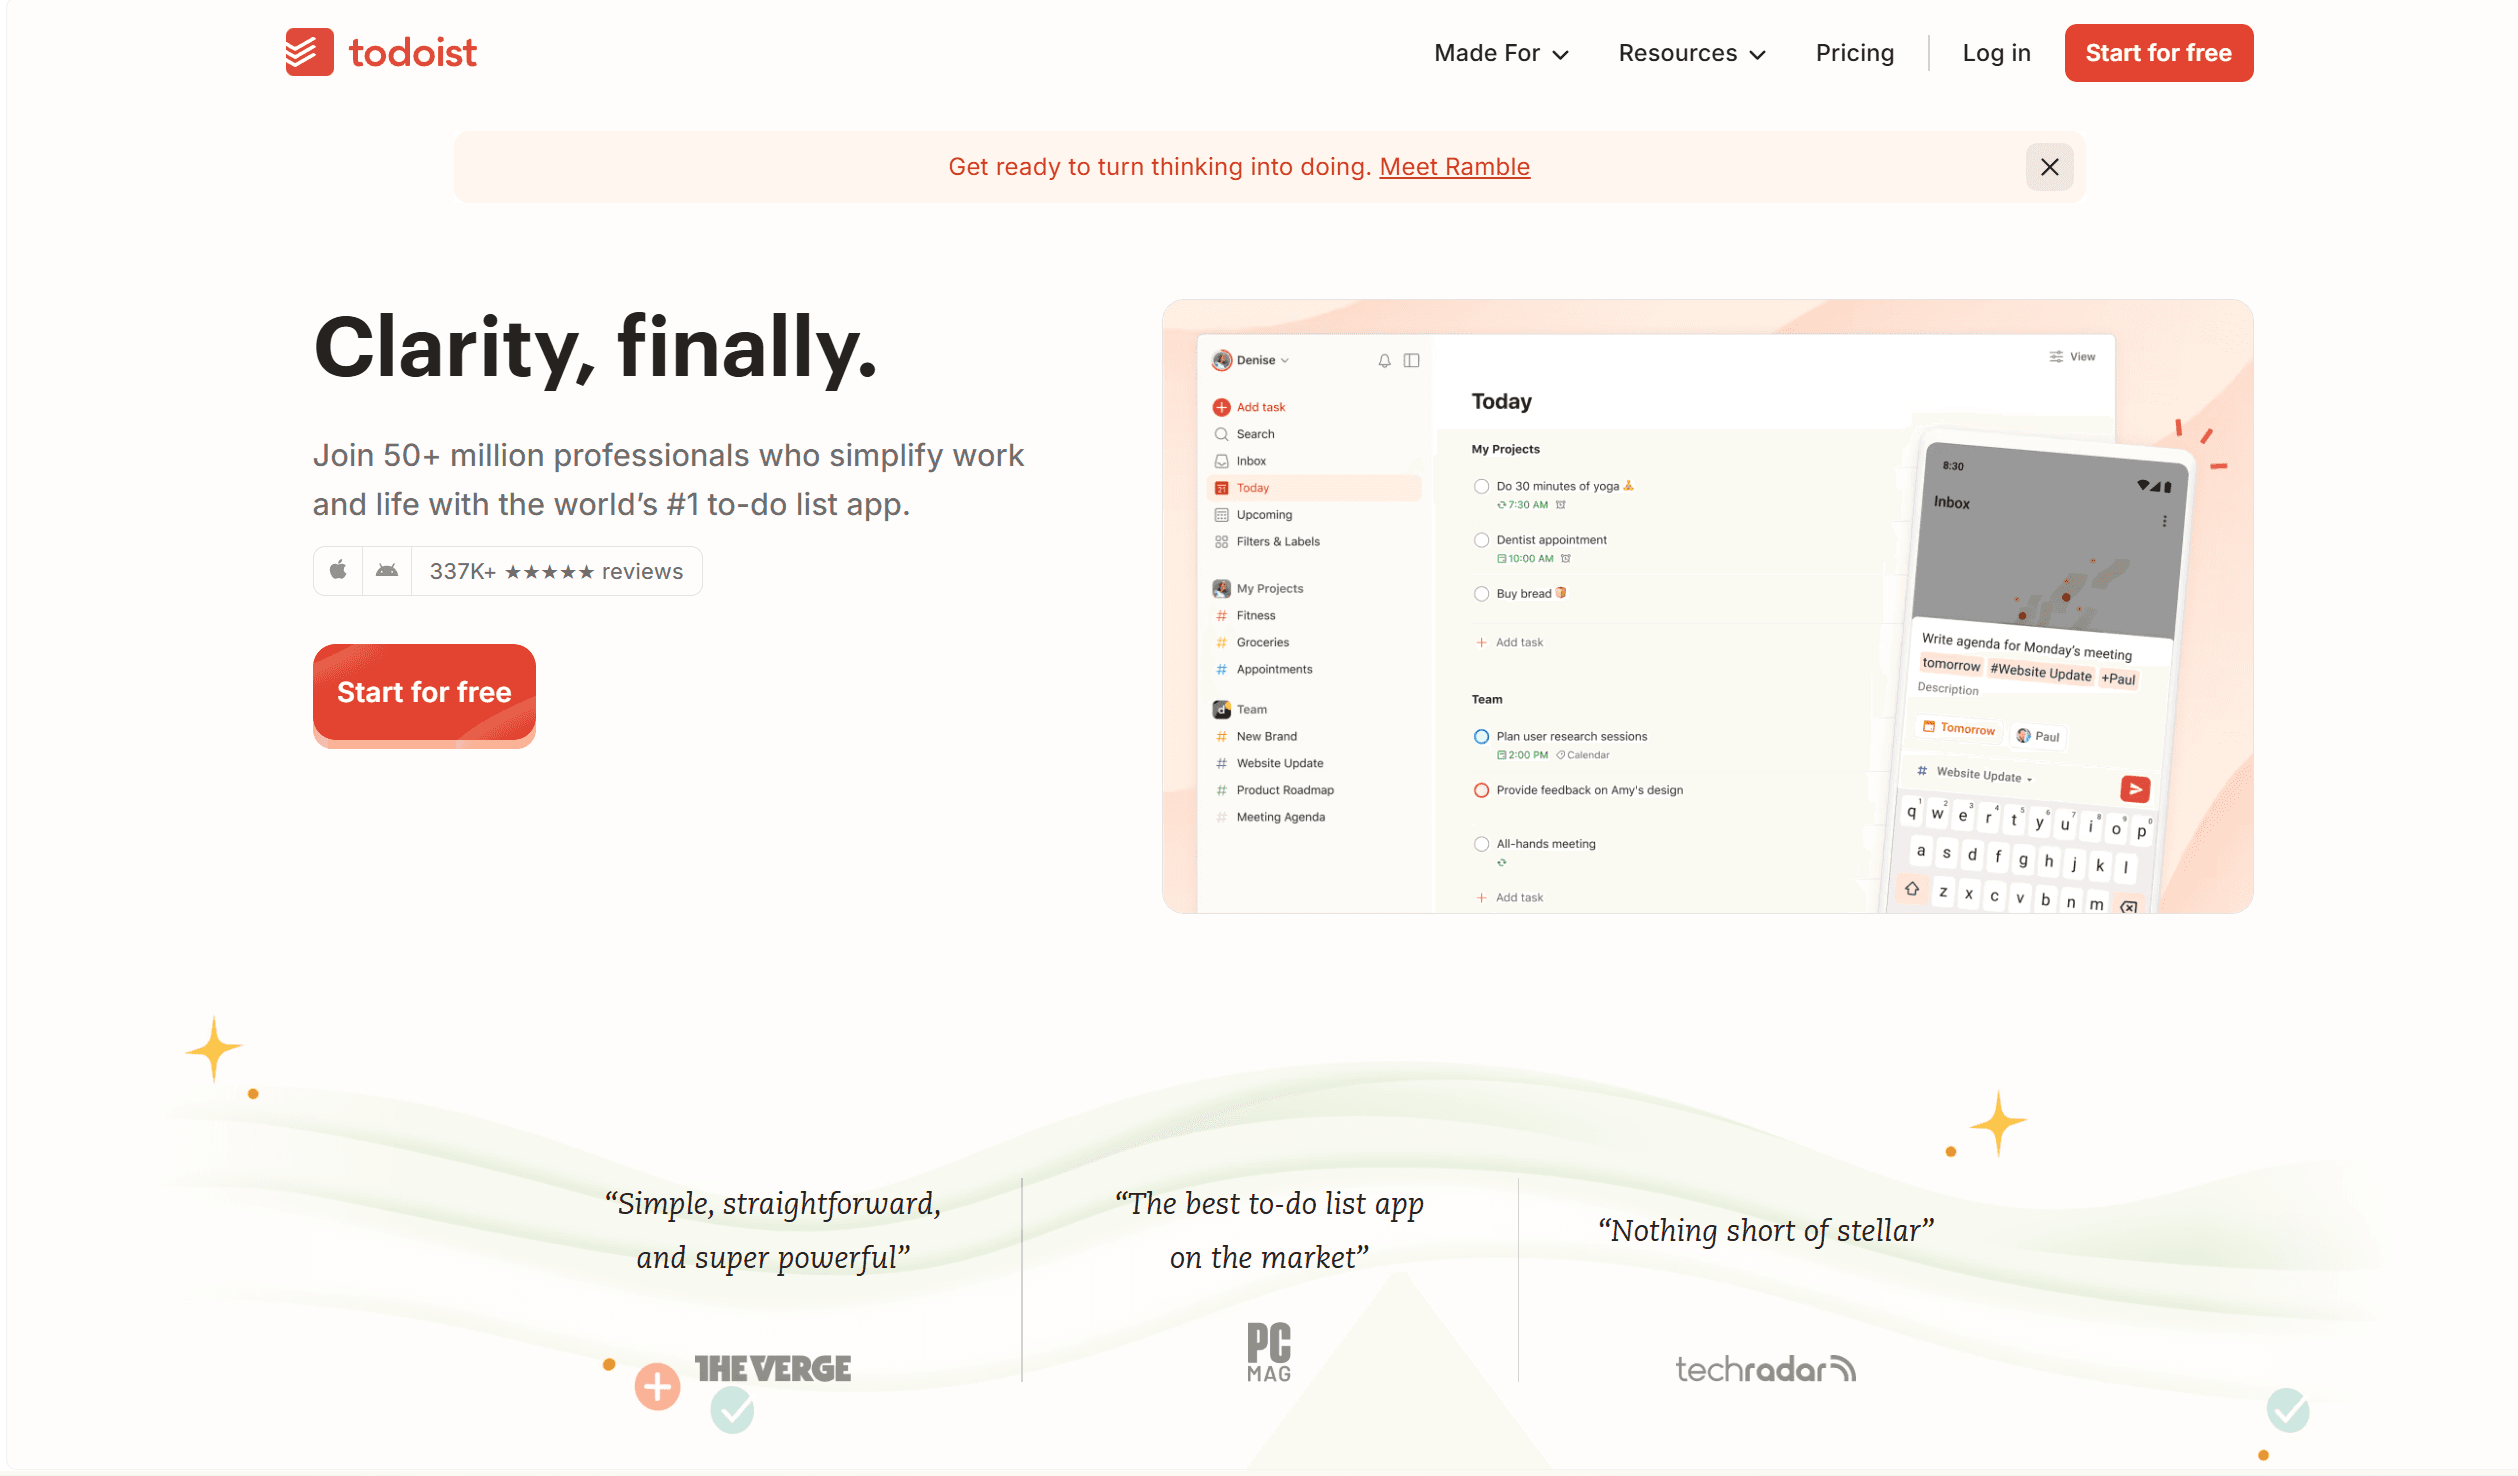The height and width of the screenshot is (1476, 2518).
Task: Click the Paul assignee chip on phone
Action: coord(2038,736)
